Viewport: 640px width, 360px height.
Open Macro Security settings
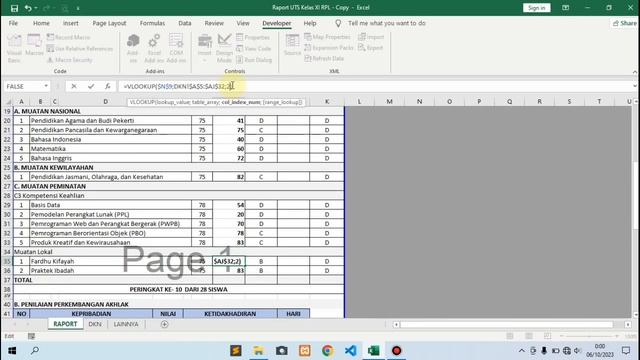pyautogui.click(x=69, y=60)
